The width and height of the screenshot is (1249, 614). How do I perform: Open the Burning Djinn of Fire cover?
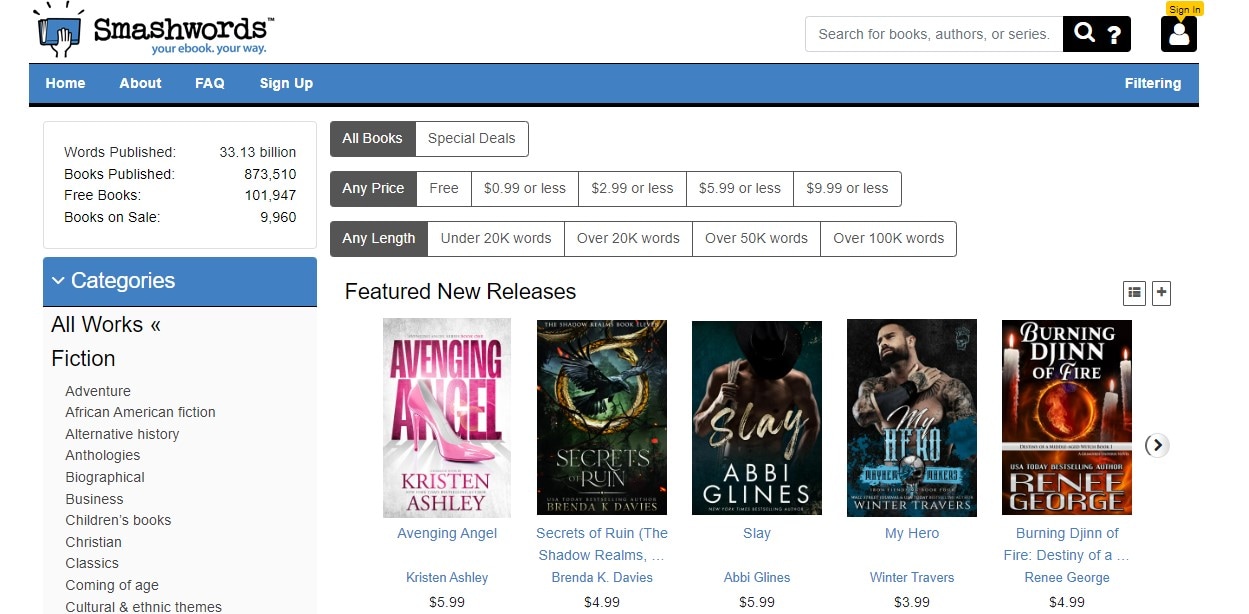1067,417
